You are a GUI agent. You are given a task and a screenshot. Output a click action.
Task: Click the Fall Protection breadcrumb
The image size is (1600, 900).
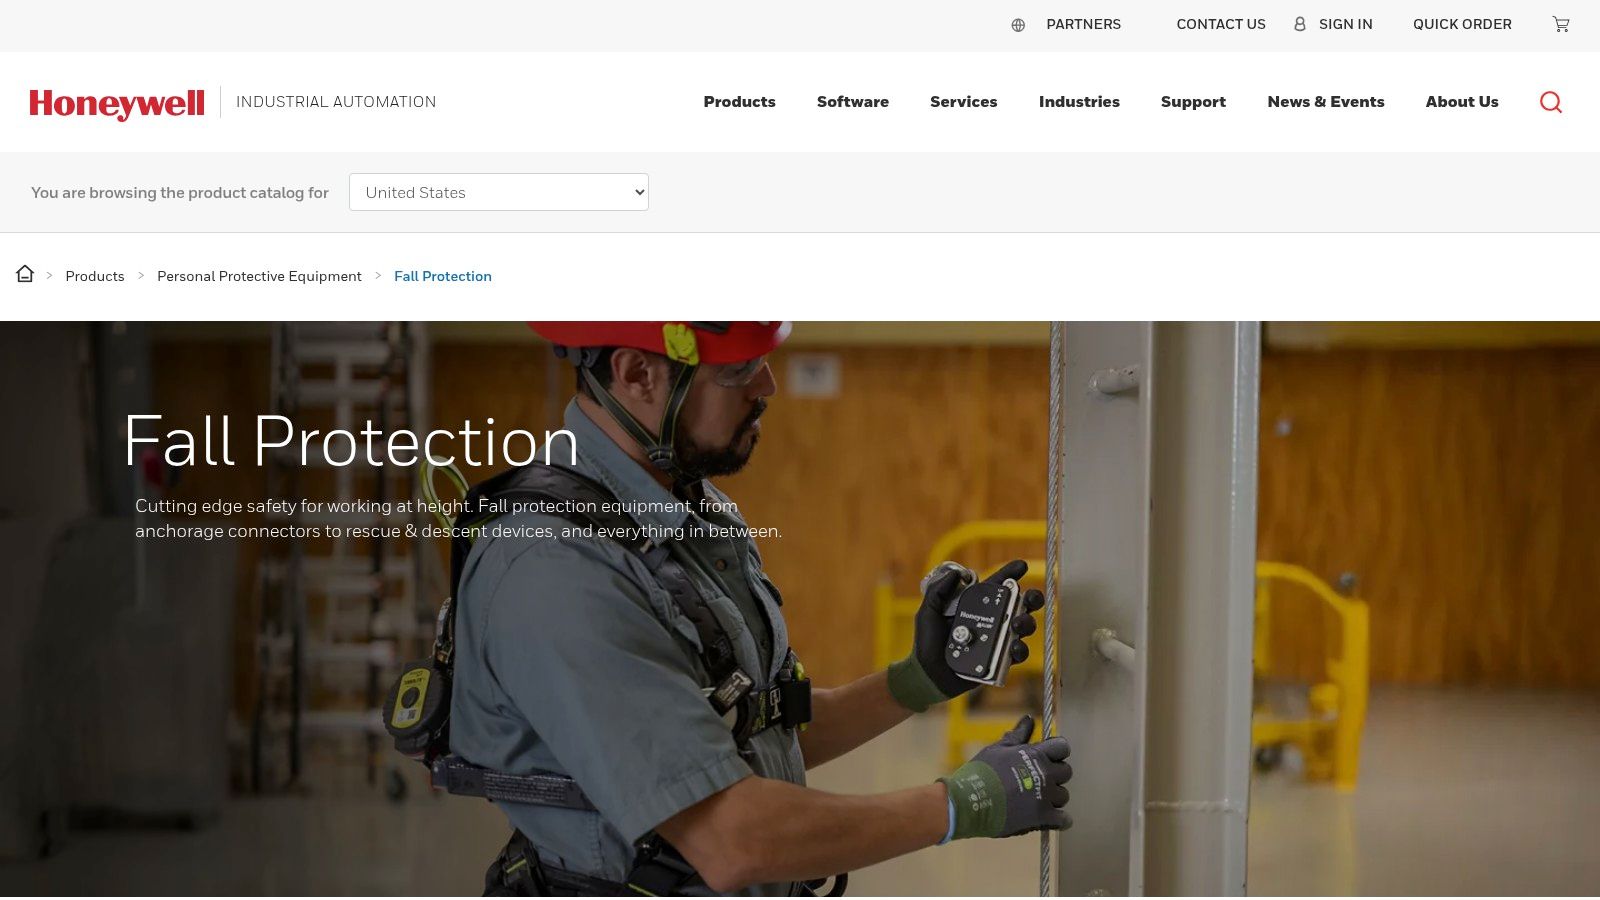(x=443, y=276)
